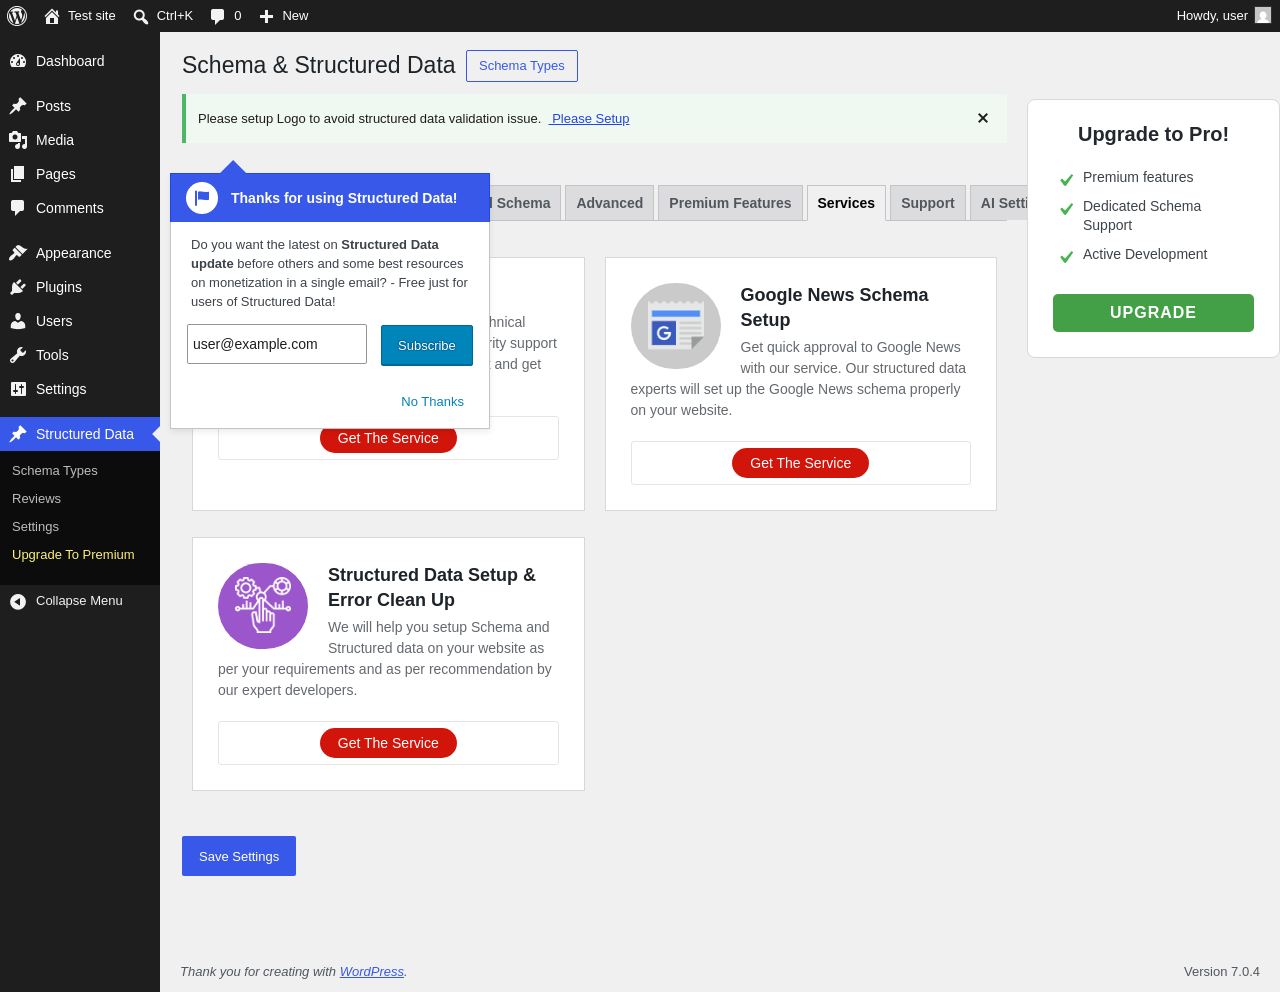Click the Dashboard gauge icon
Viewport: 1280px width, 992px height.
pyautogui.click(x=18, y=61)
